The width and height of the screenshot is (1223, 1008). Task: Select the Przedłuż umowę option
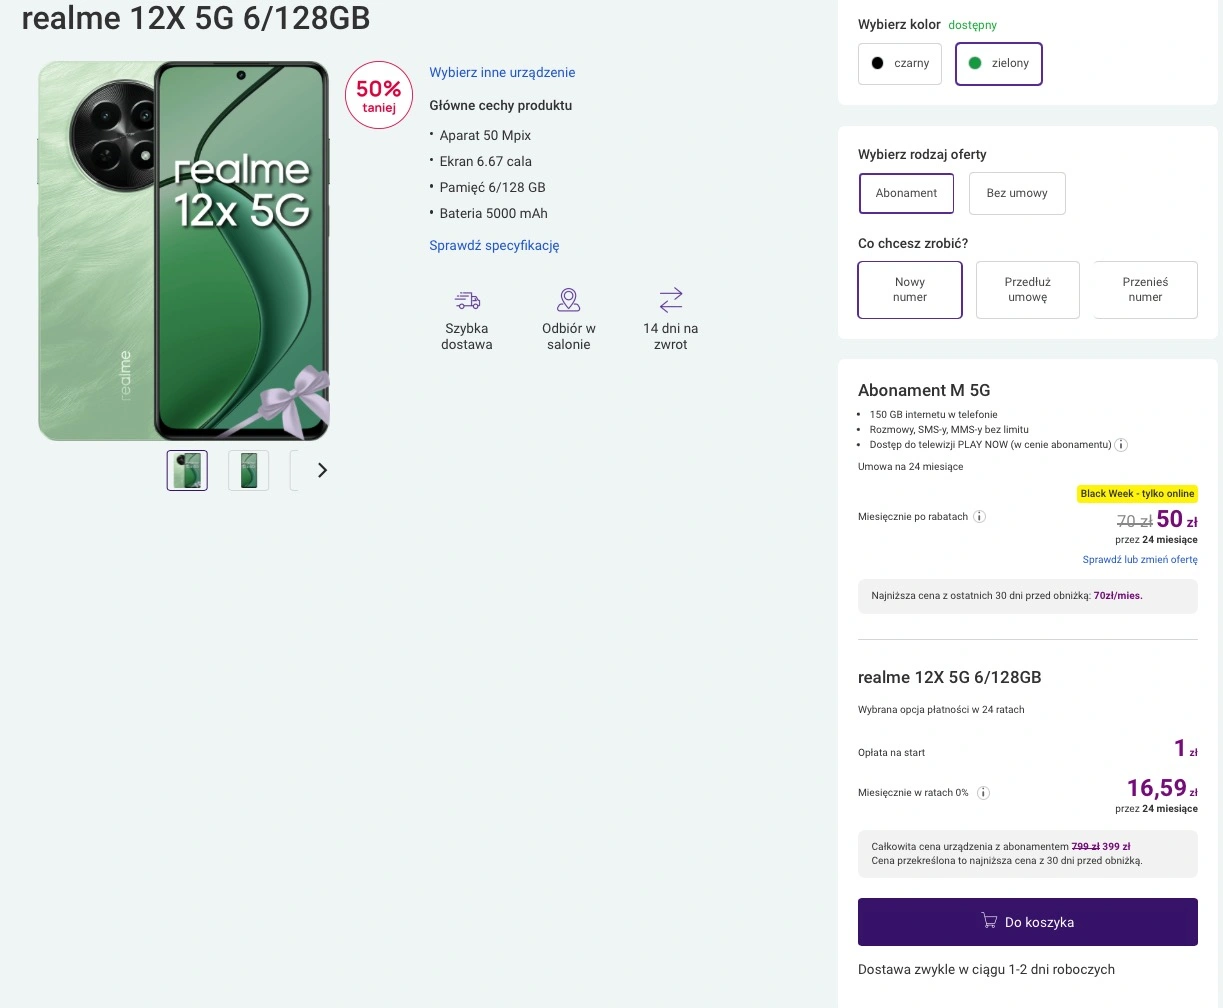1027,290
